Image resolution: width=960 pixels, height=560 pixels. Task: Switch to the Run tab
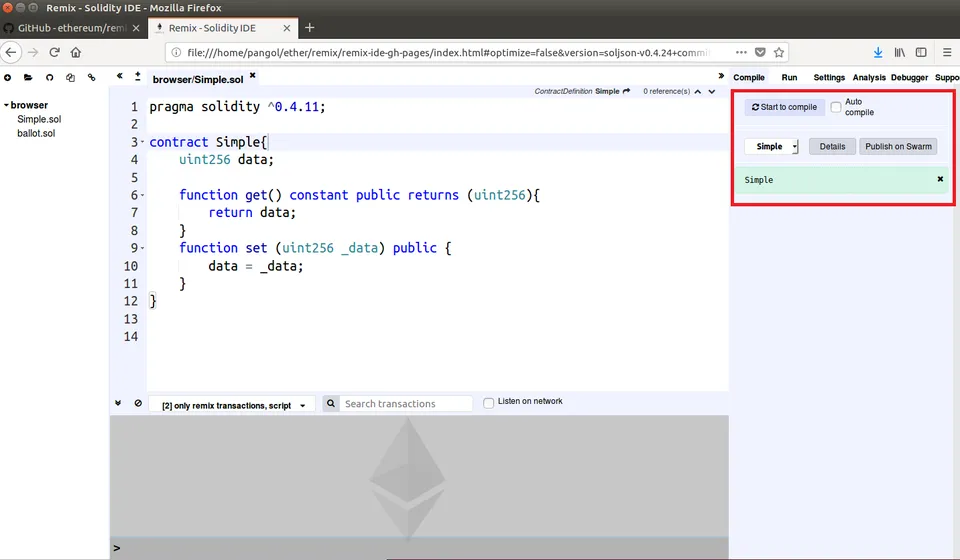coord(789,78)
